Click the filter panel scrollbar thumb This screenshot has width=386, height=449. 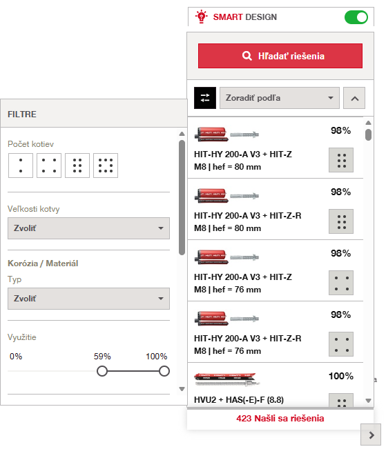tap(182, 197)
